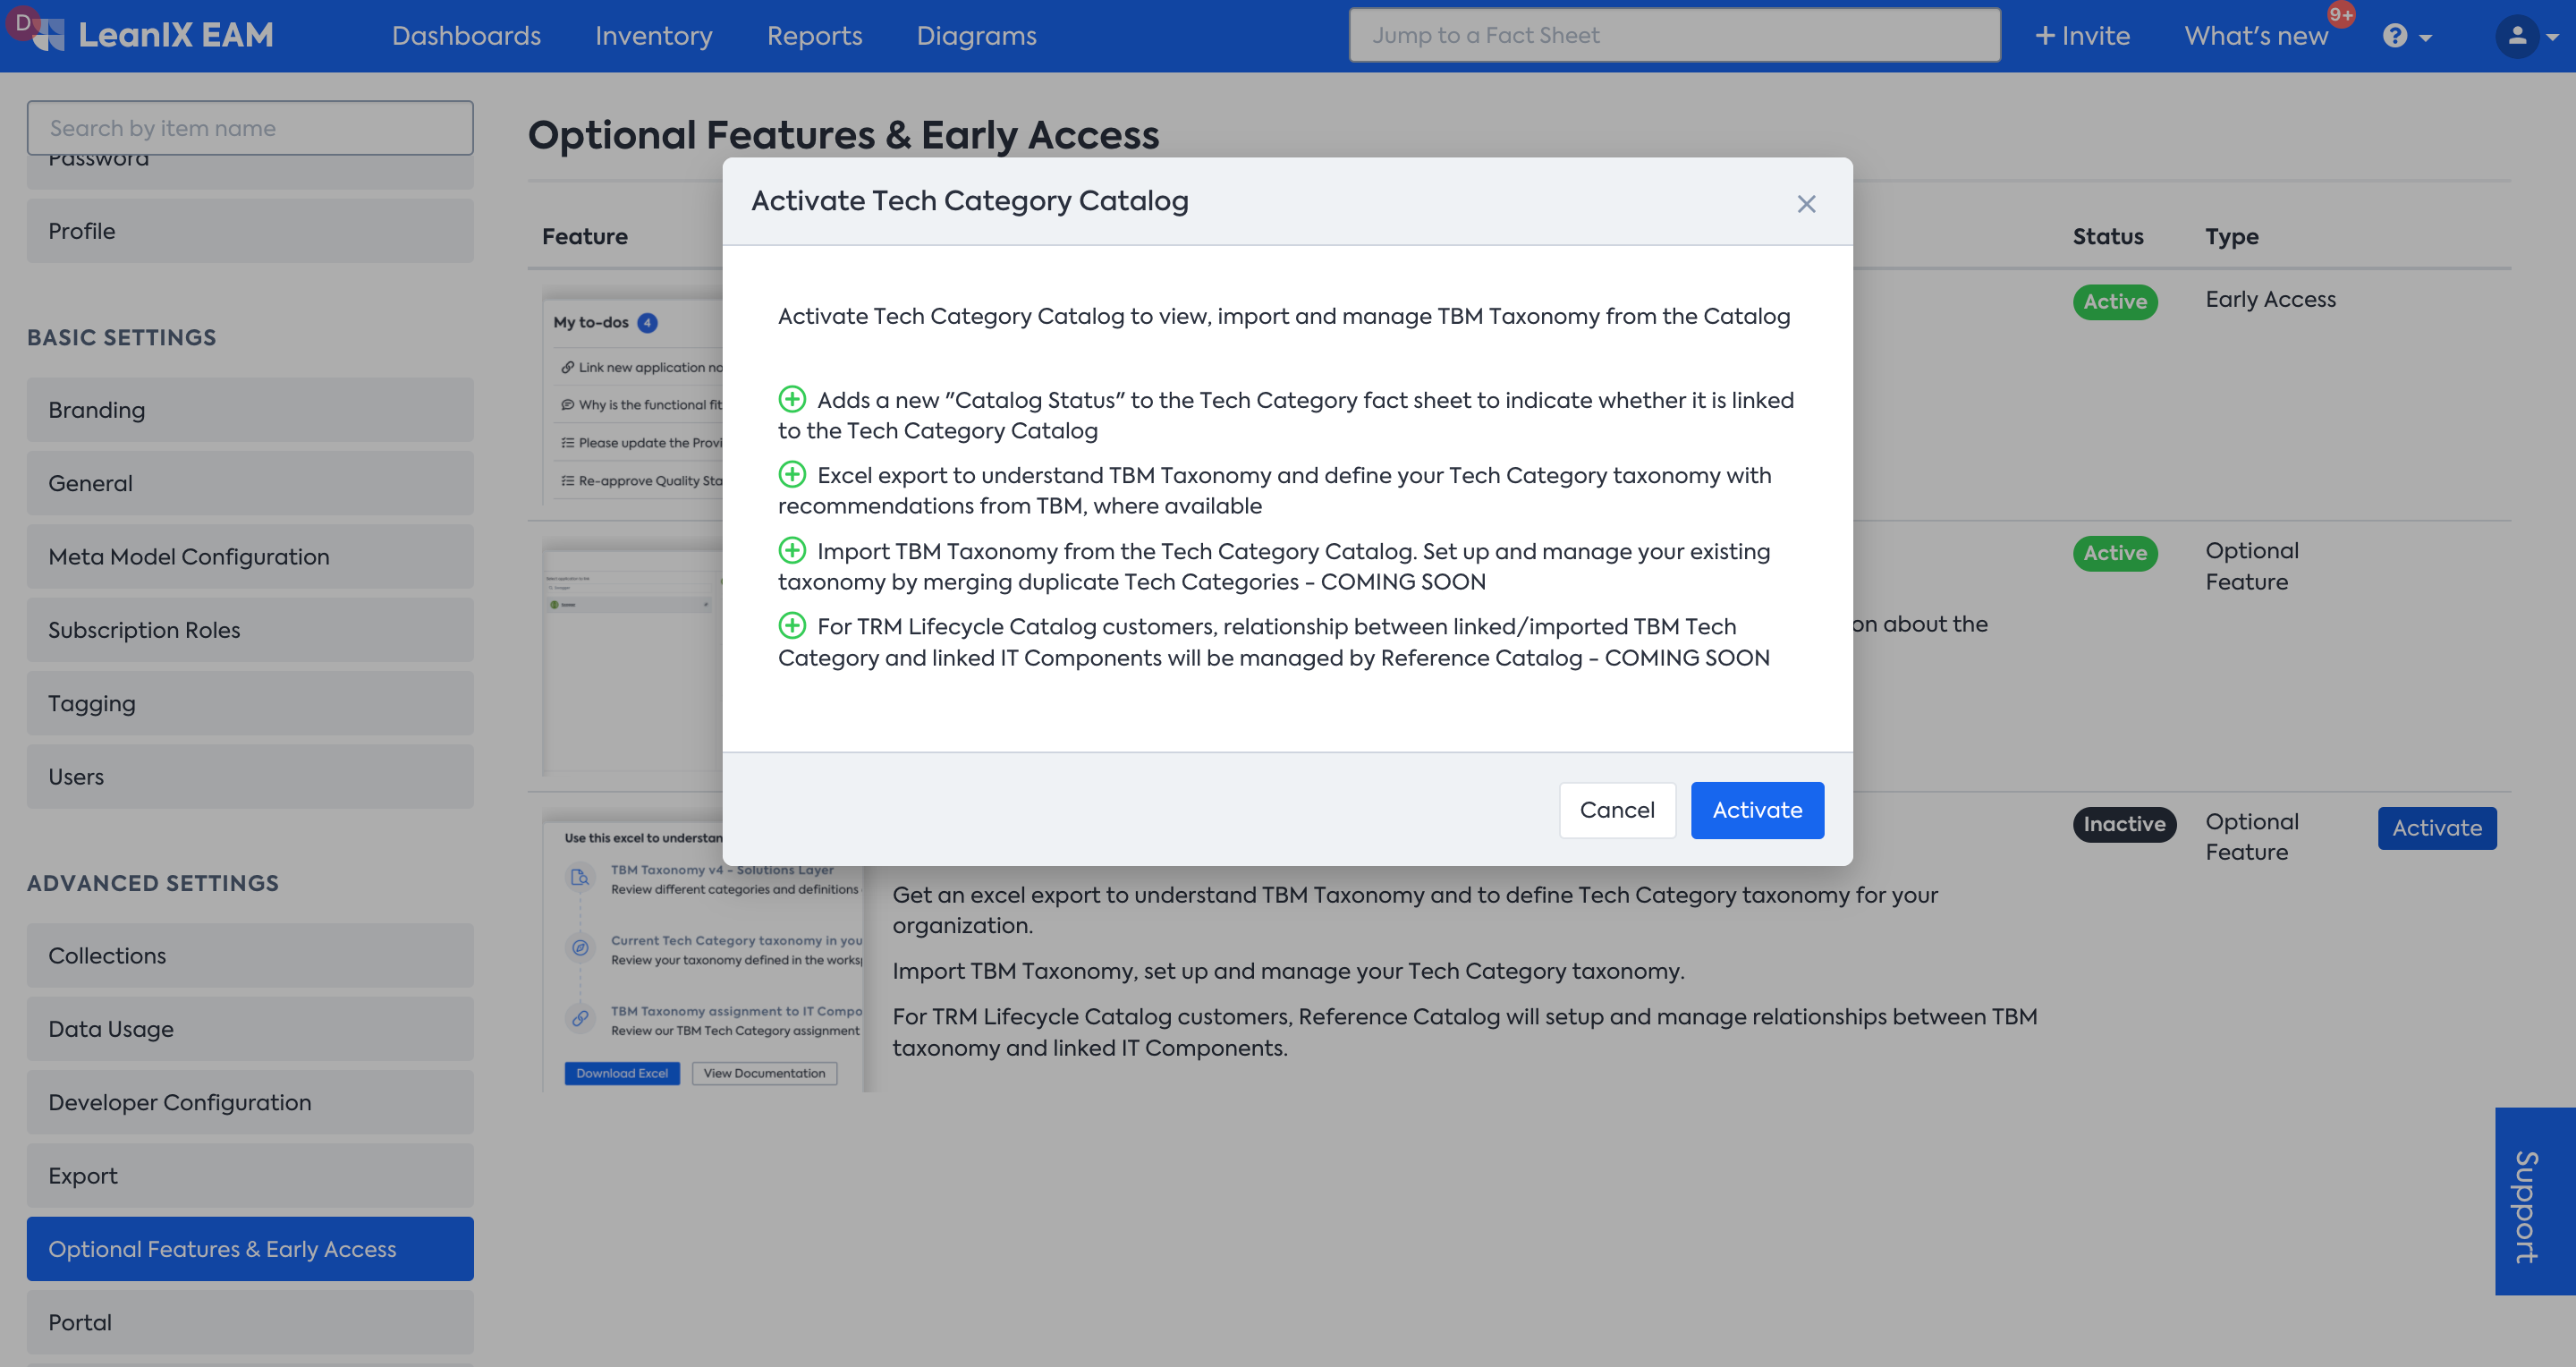Image resolution: width=2576 pixels, height=1367 pixels.
Task: Open the Inventory menu
Action: point(653,36)
